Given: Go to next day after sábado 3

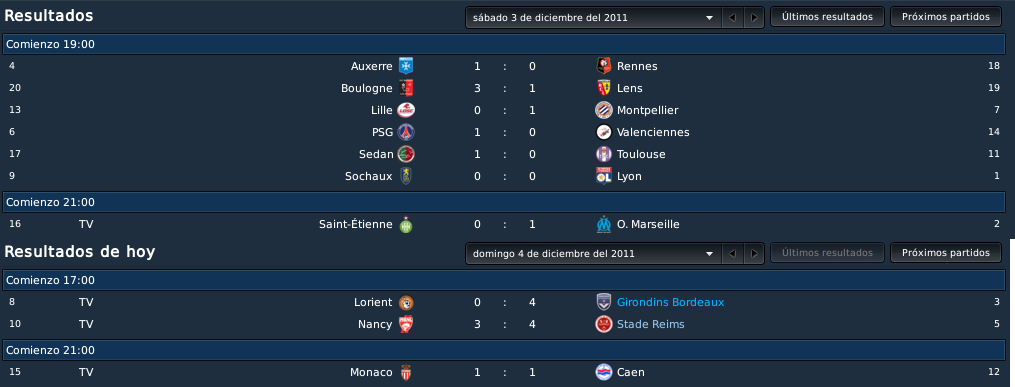Looking at the screenshot, I should 753,17.
